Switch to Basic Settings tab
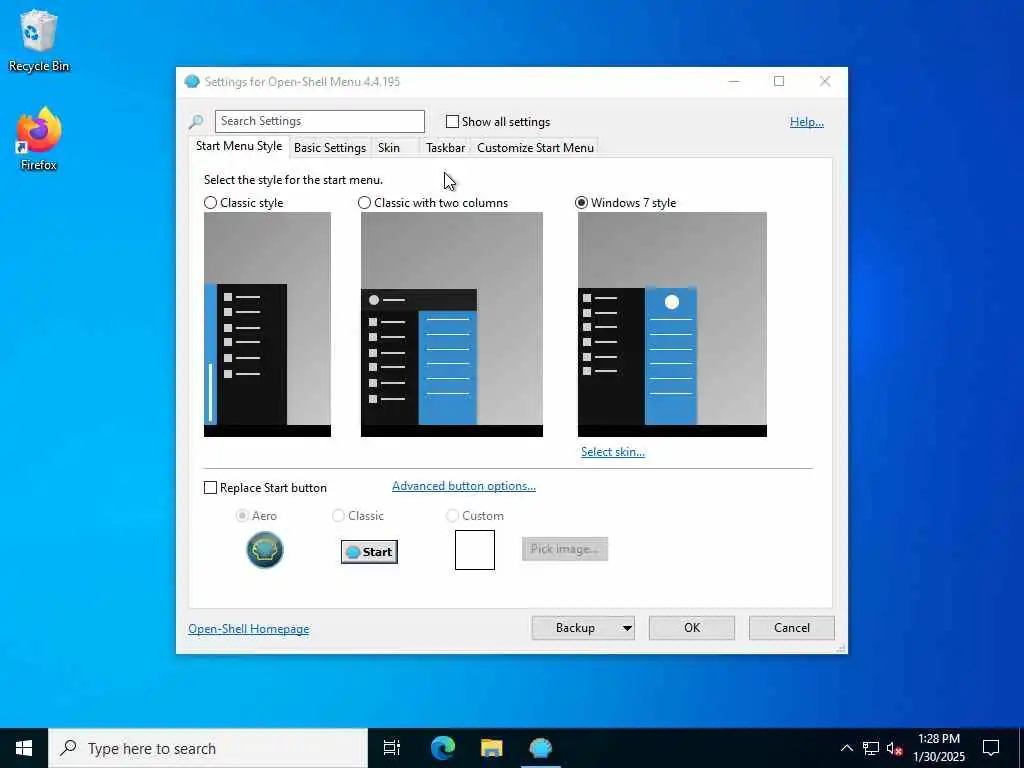This screenshot has height=768, width=1024. [330, 148]
